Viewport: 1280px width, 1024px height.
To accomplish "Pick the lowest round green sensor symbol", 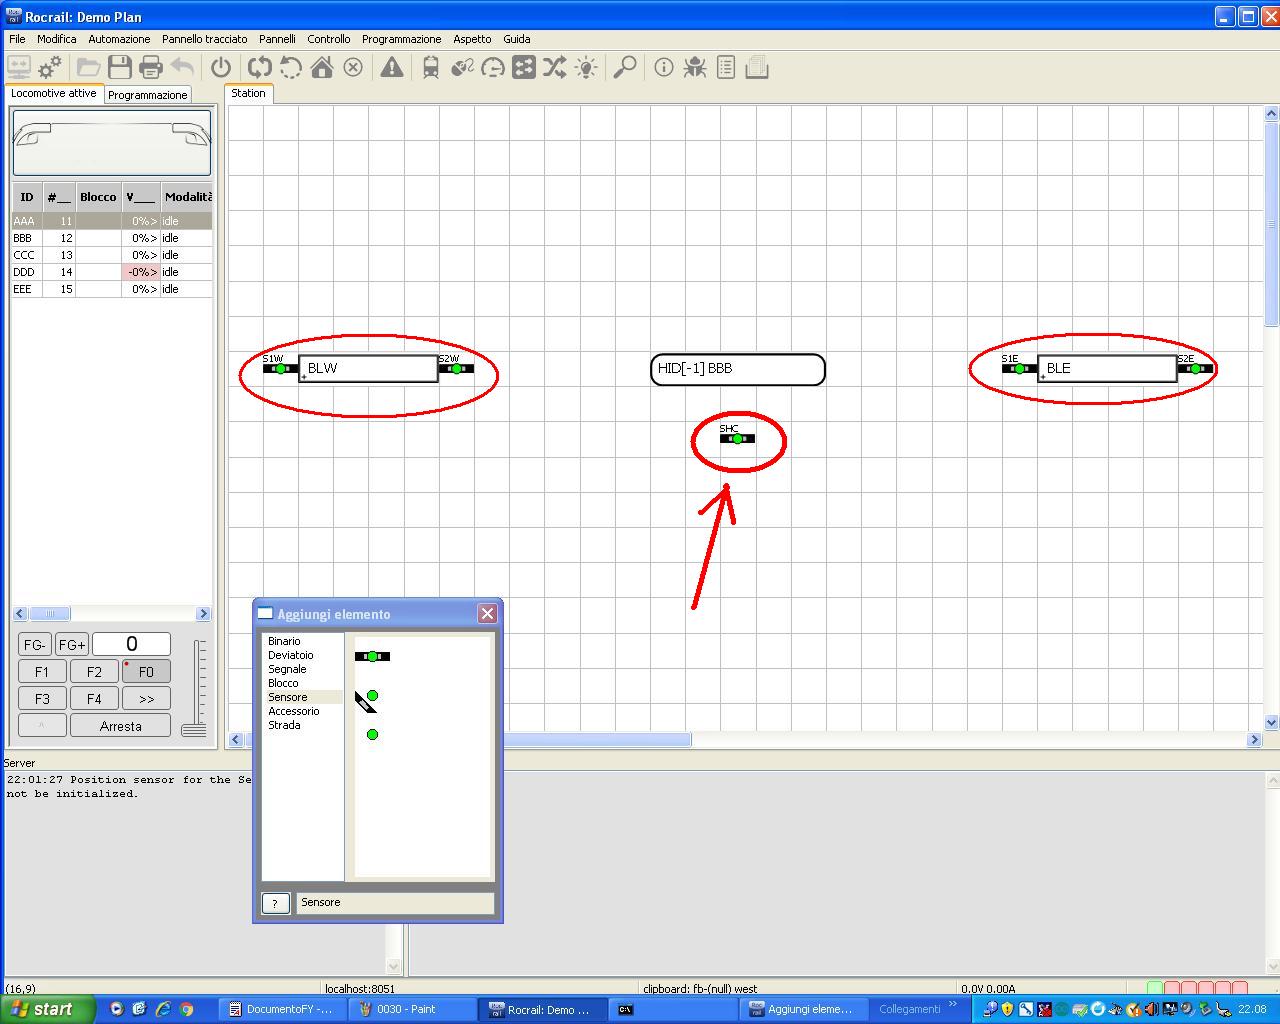I will coord(372,734).
